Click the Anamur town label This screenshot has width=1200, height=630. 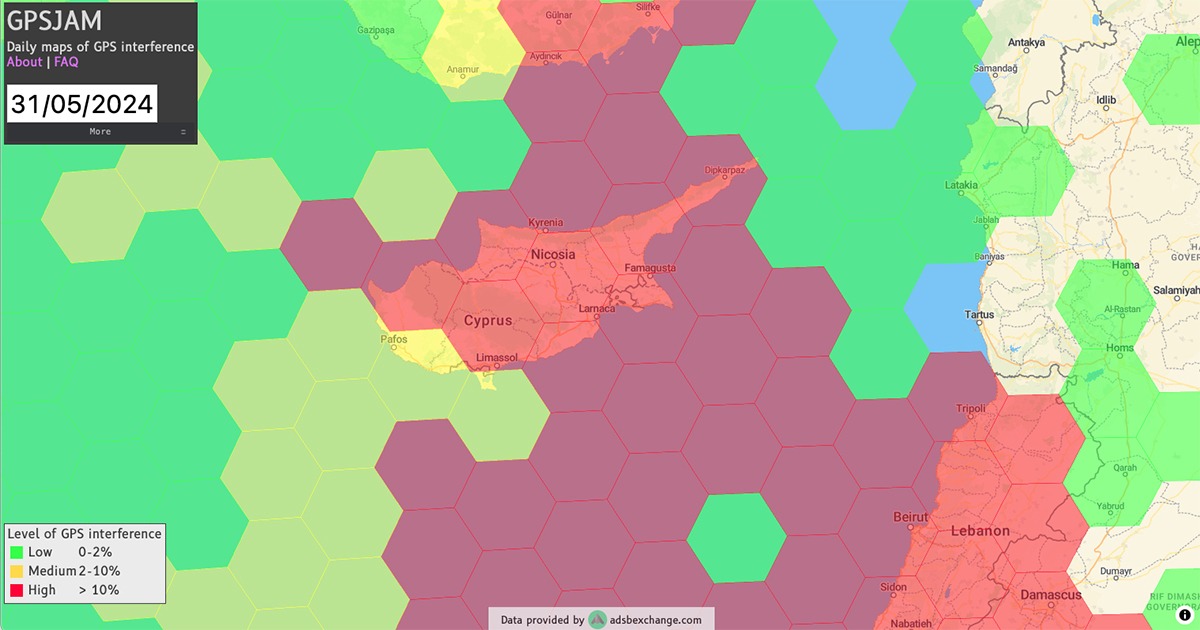pos(463,70)
